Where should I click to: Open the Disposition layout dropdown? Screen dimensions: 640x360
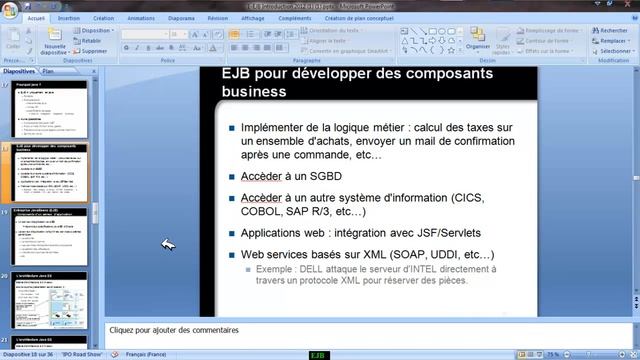tap(94, 31)
